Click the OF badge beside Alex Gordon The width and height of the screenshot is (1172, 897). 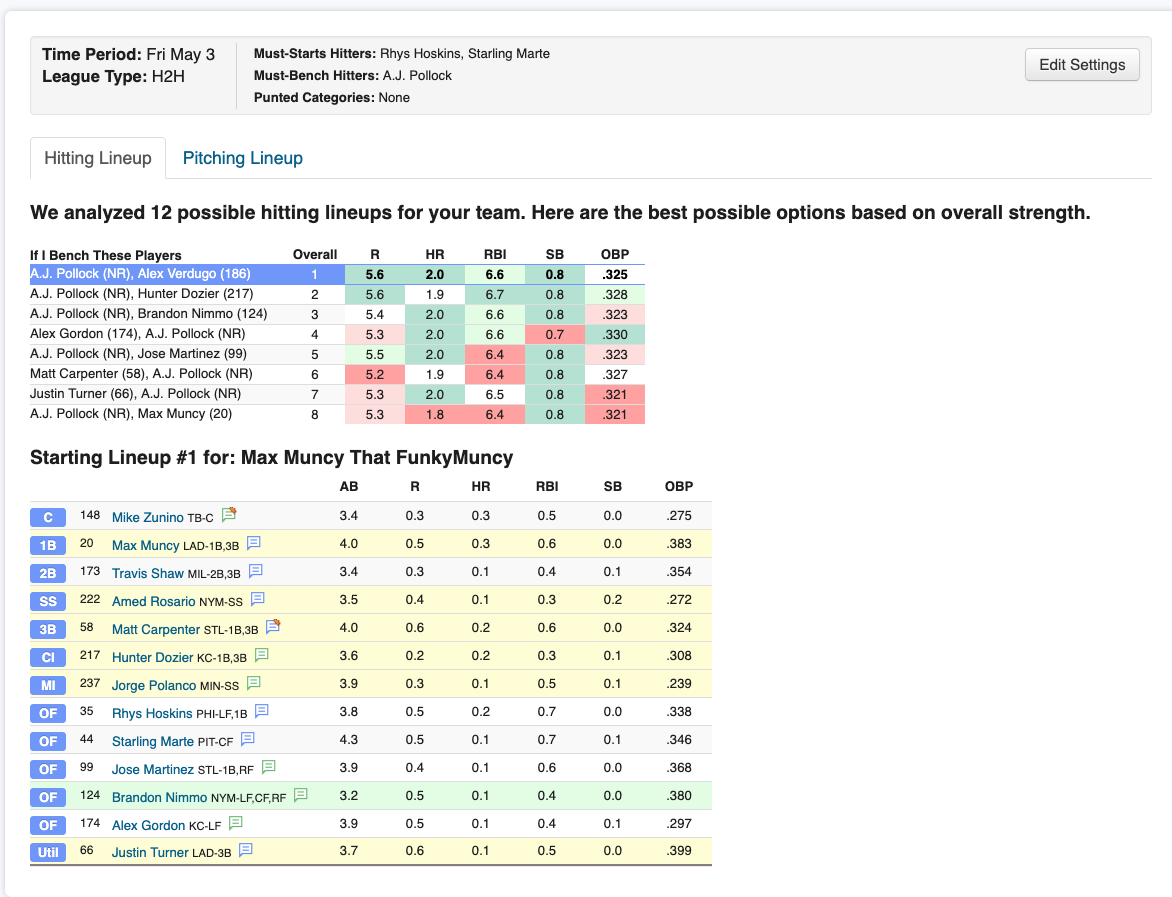[x=48, y=825]
